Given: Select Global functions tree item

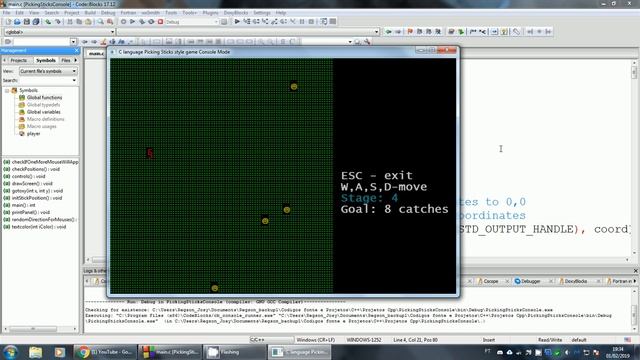Looking at the screenshot, I should [x=44, y=98].
